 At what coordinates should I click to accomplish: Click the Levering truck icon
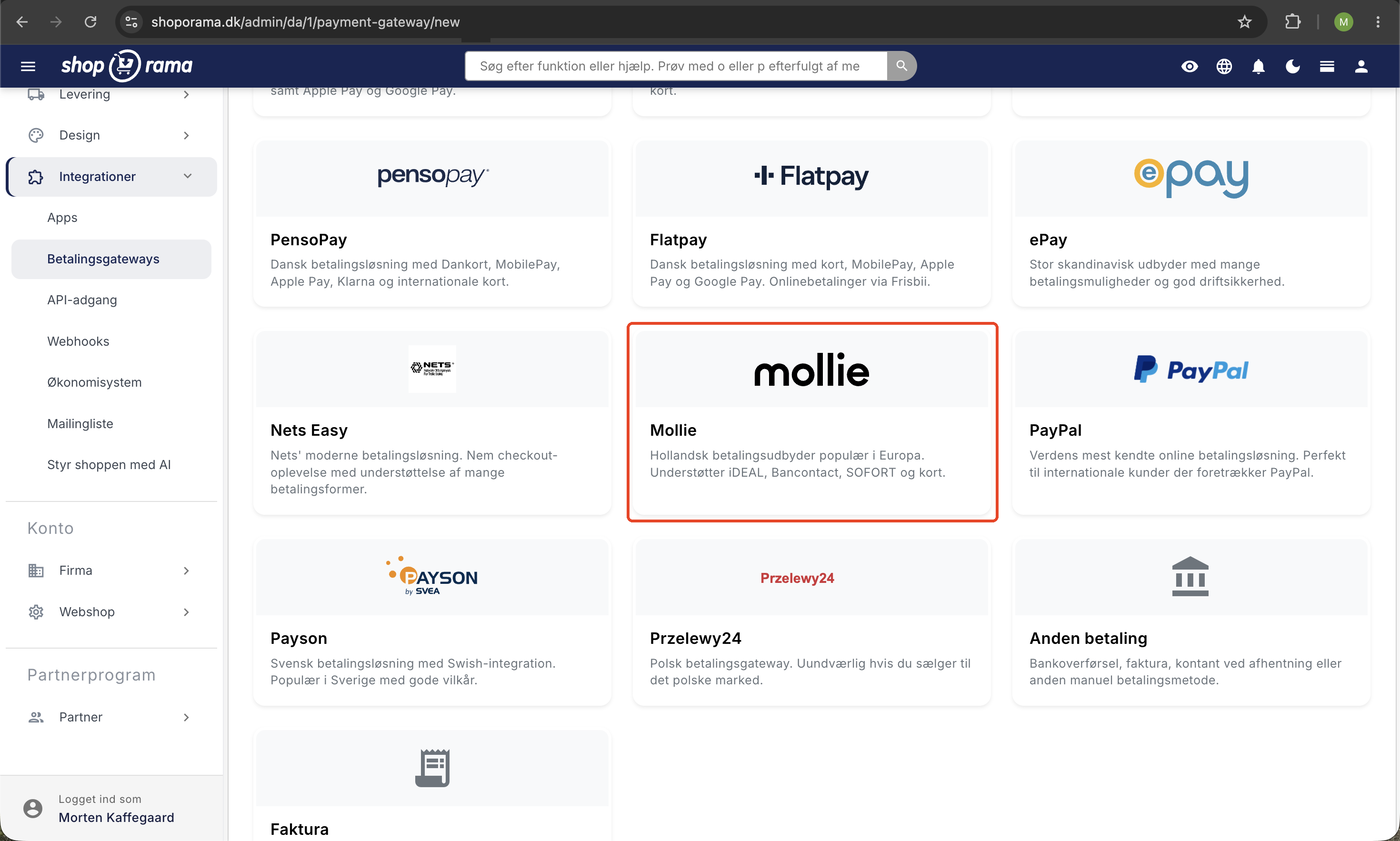pyautogui.click(x=36, y=94)
